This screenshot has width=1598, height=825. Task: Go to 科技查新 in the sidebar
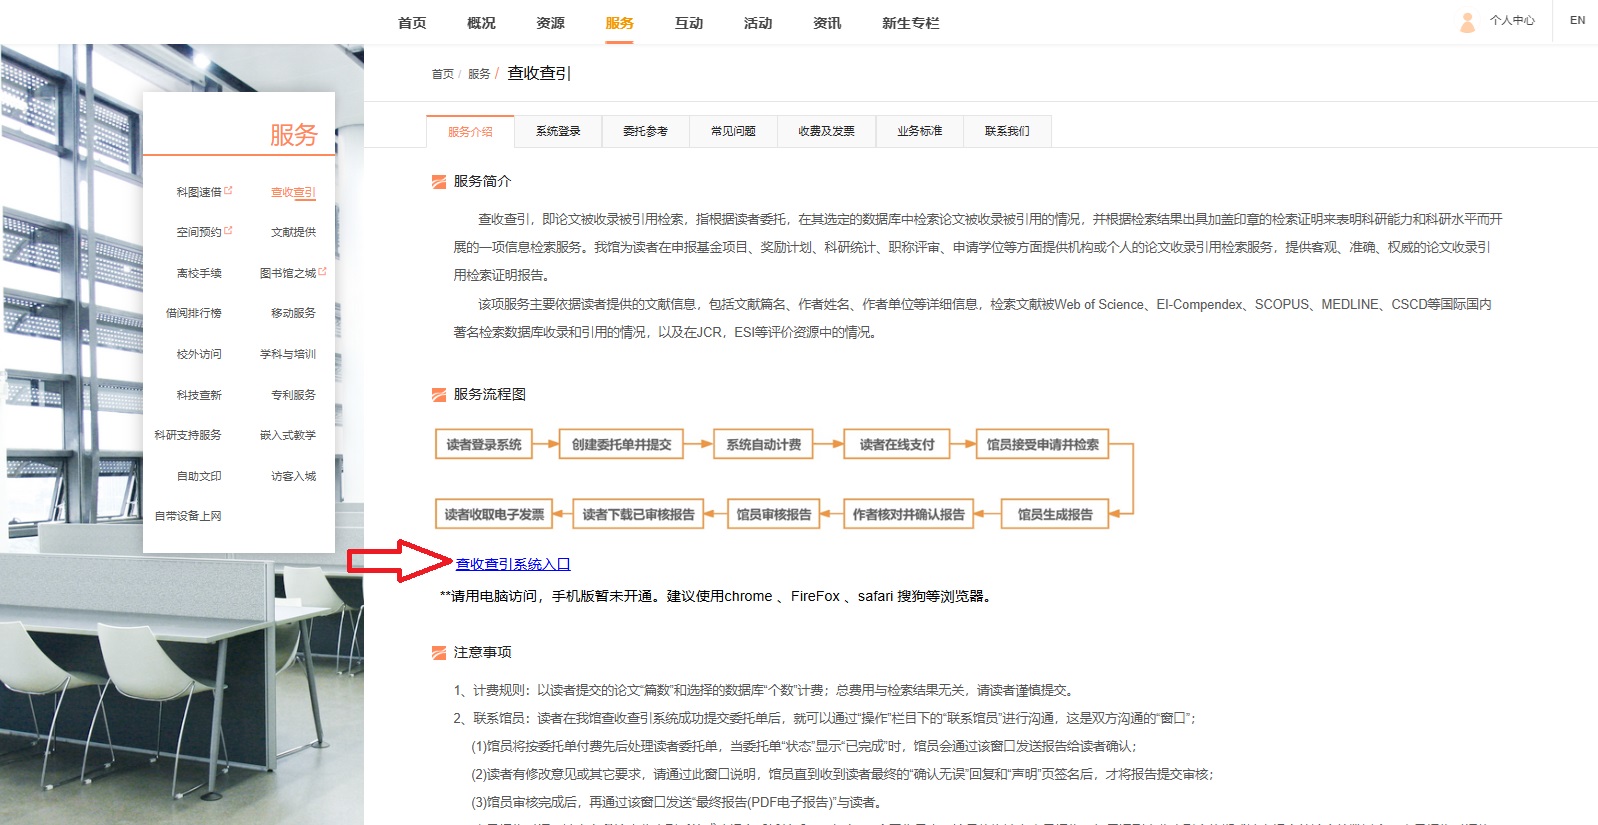point(199,395)
